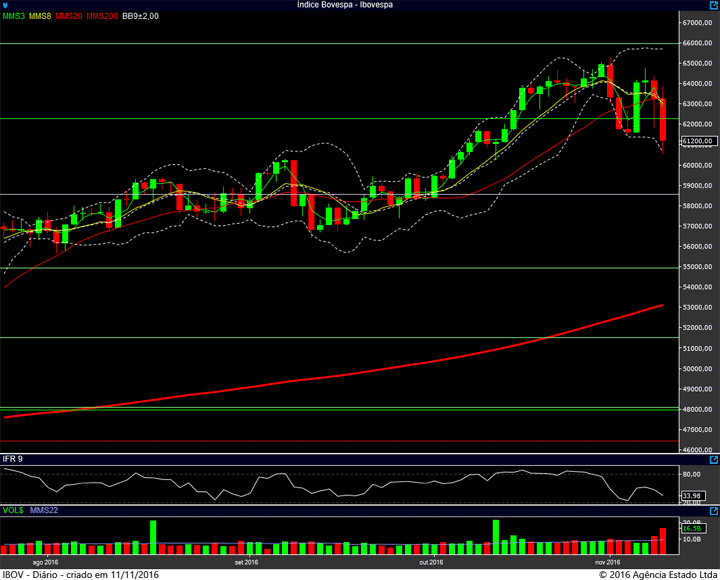Screen dimensions: 720x580
Task: Click the set 2016 date label
Action: [246, 562]
